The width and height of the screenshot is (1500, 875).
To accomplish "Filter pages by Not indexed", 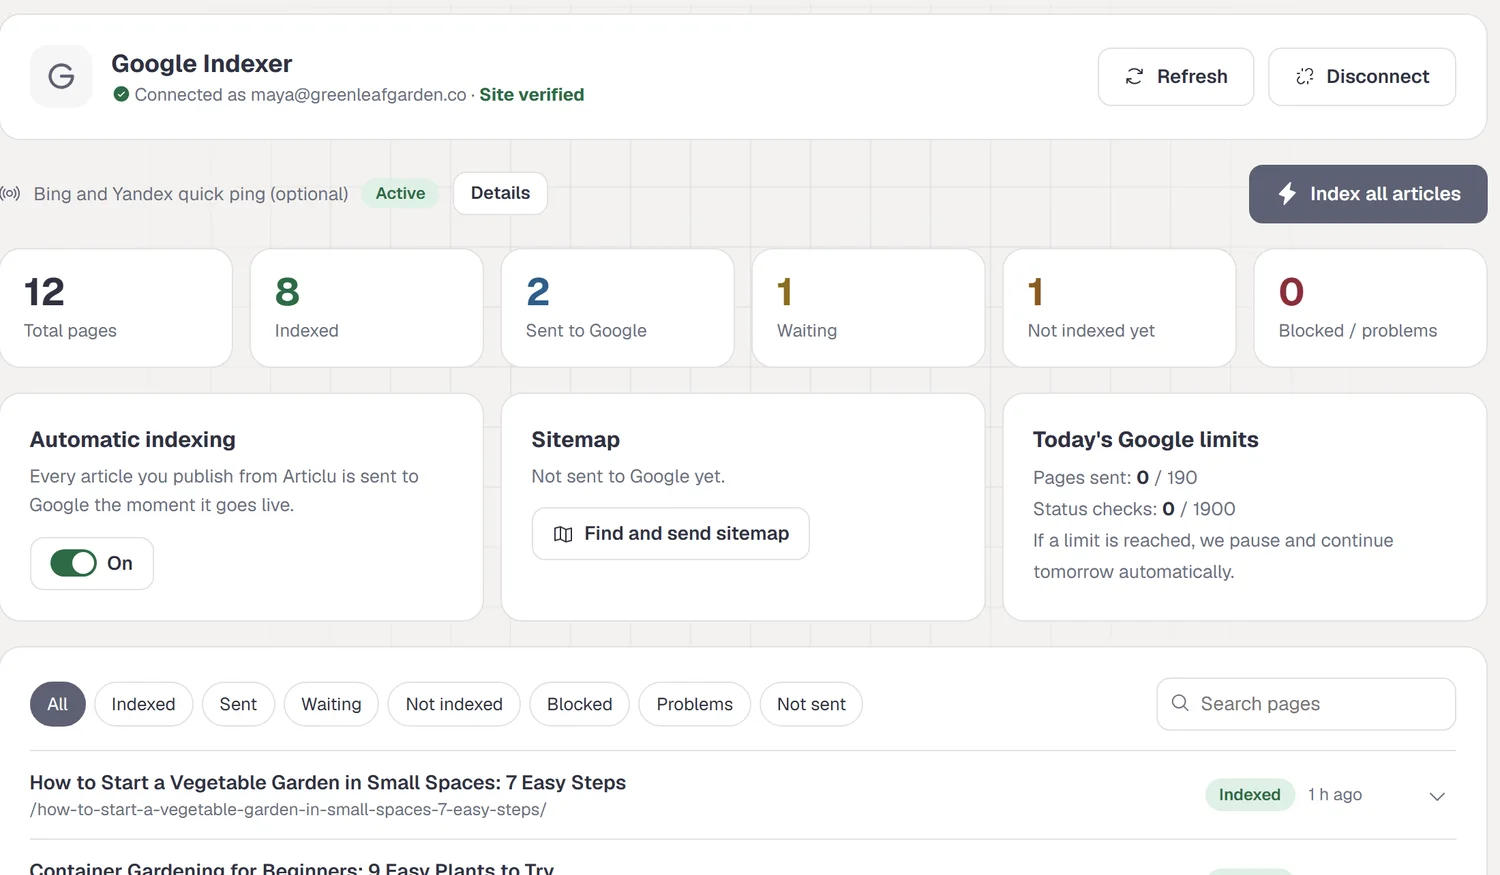I will click(x=454, y=704).
